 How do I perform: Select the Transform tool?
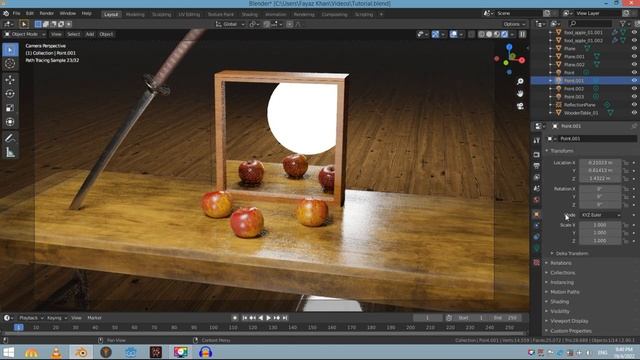tap(10, 122)
